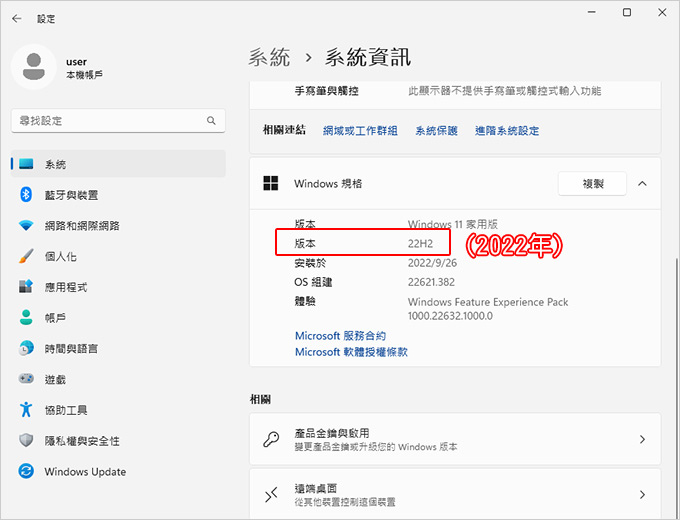Click the 2022/9/26 install date

coord(432,263)
